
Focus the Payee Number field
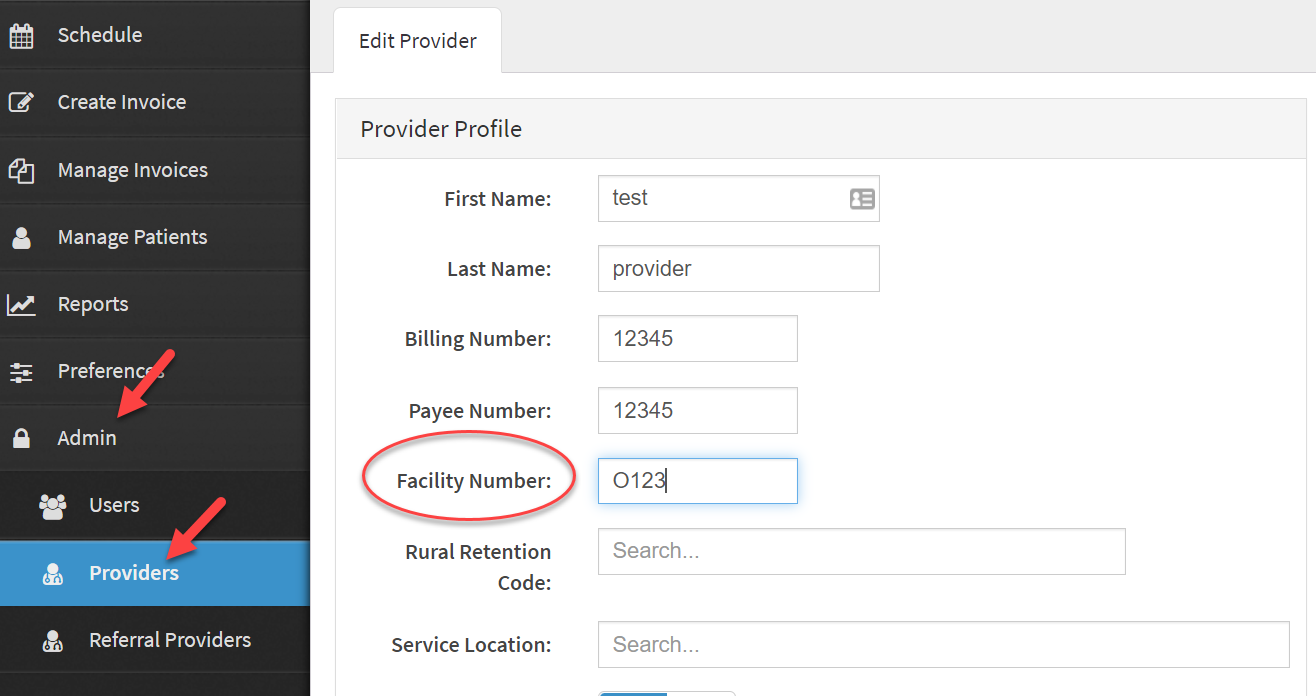697,410
